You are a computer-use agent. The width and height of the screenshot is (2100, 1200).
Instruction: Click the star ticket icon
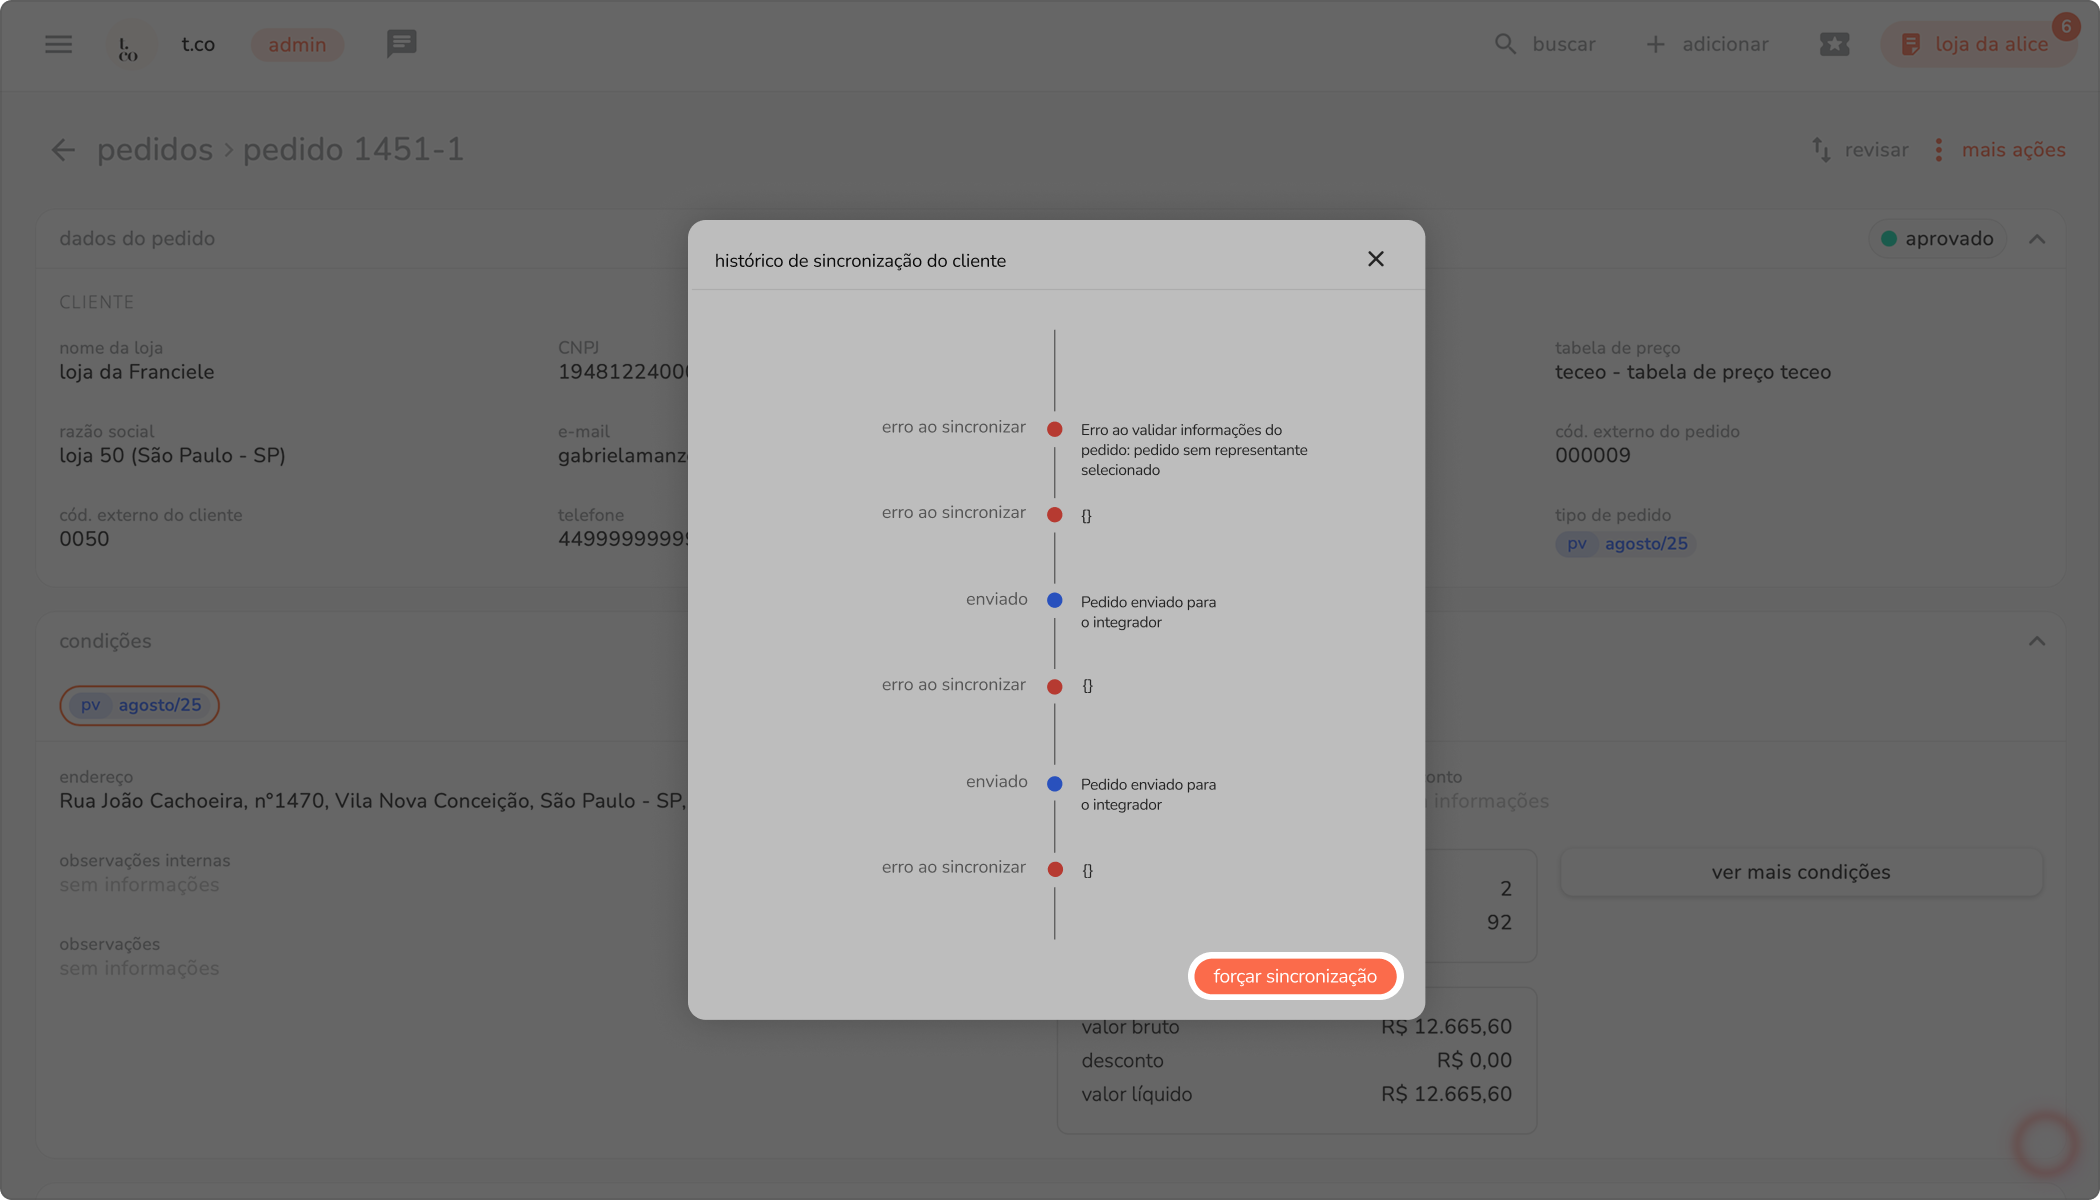(1834, 44)
